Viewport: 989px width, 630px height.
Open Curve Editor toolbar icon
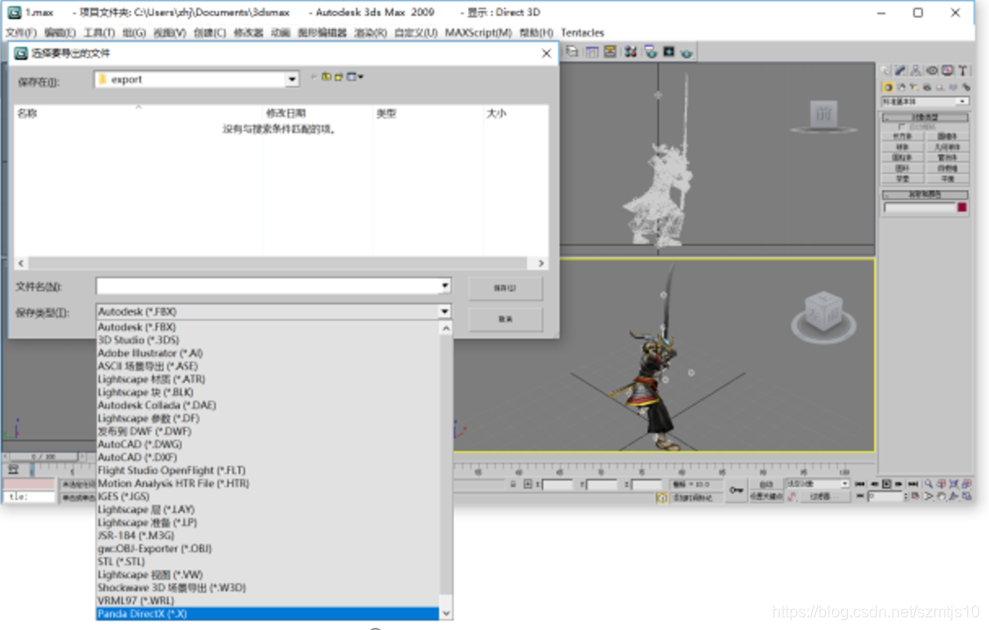click(592, 52)
